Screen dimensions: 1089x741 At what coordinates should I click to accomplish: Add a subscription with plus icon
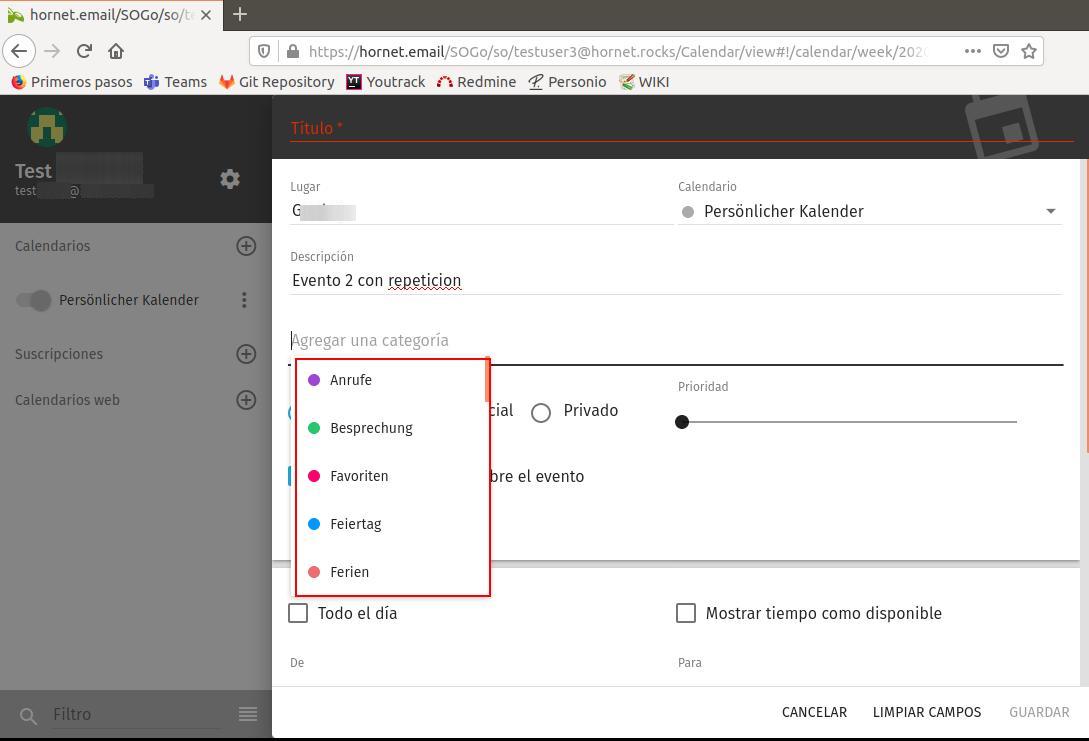pyautogui.click(x=246, y=354)
